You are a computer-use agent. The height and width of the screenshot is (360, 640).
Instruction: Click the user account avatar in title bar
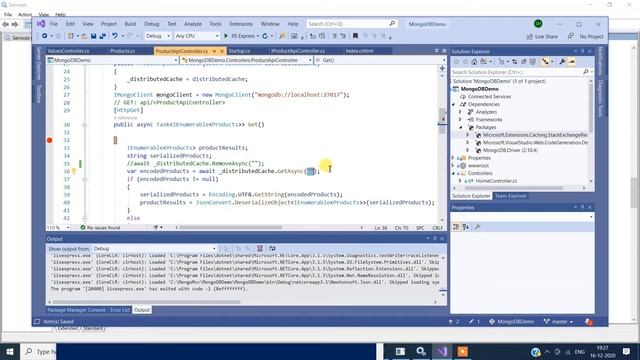(x=538, y=24)
